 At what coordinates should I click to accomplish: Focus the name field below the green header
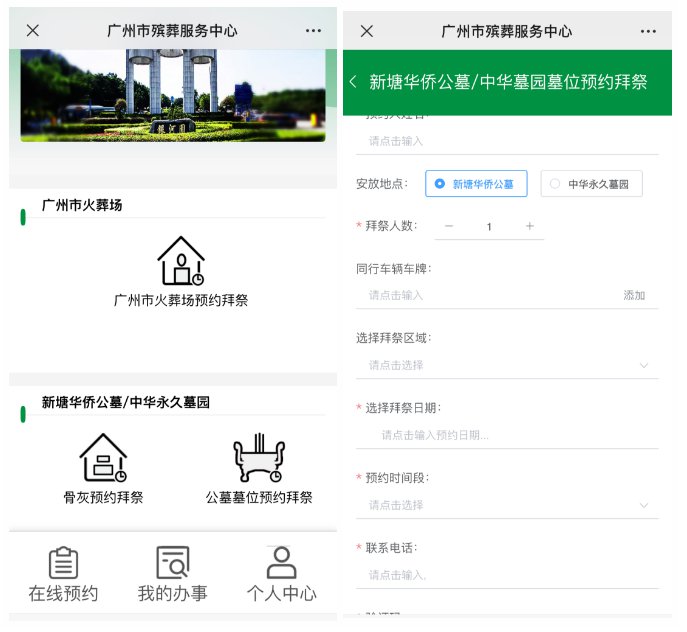click(x=507, y=141)
